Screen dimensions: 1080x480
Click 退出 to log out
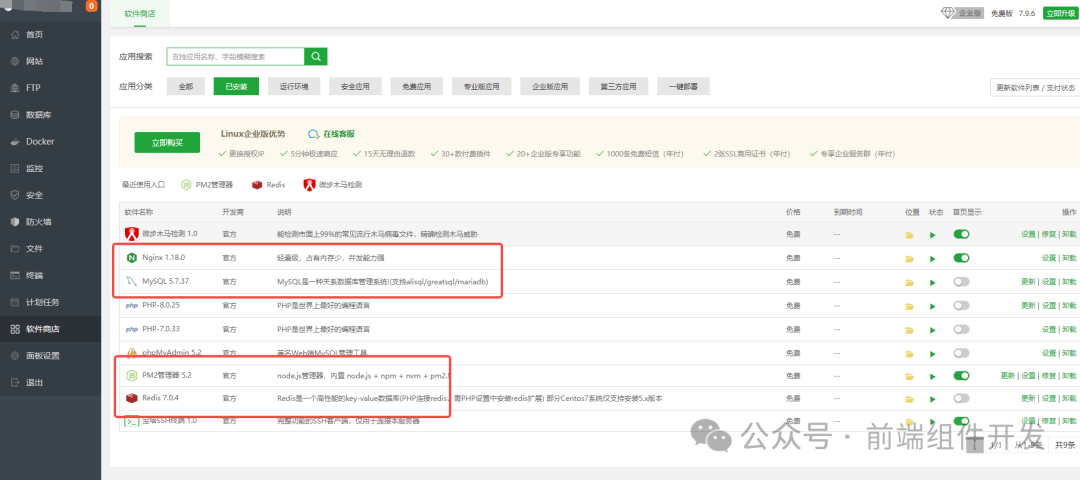(x=34, y=382)
